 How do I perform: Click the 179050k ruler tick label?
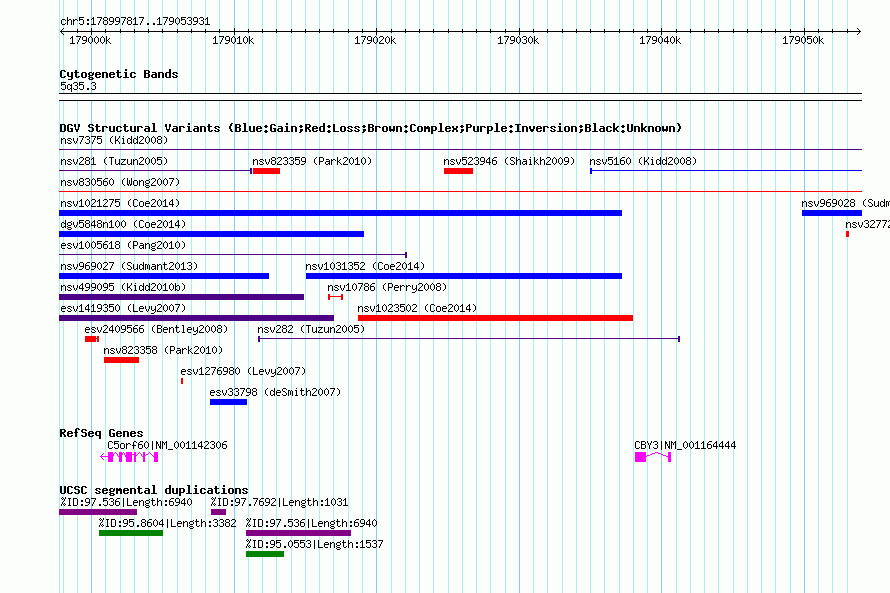pos(803,40)
